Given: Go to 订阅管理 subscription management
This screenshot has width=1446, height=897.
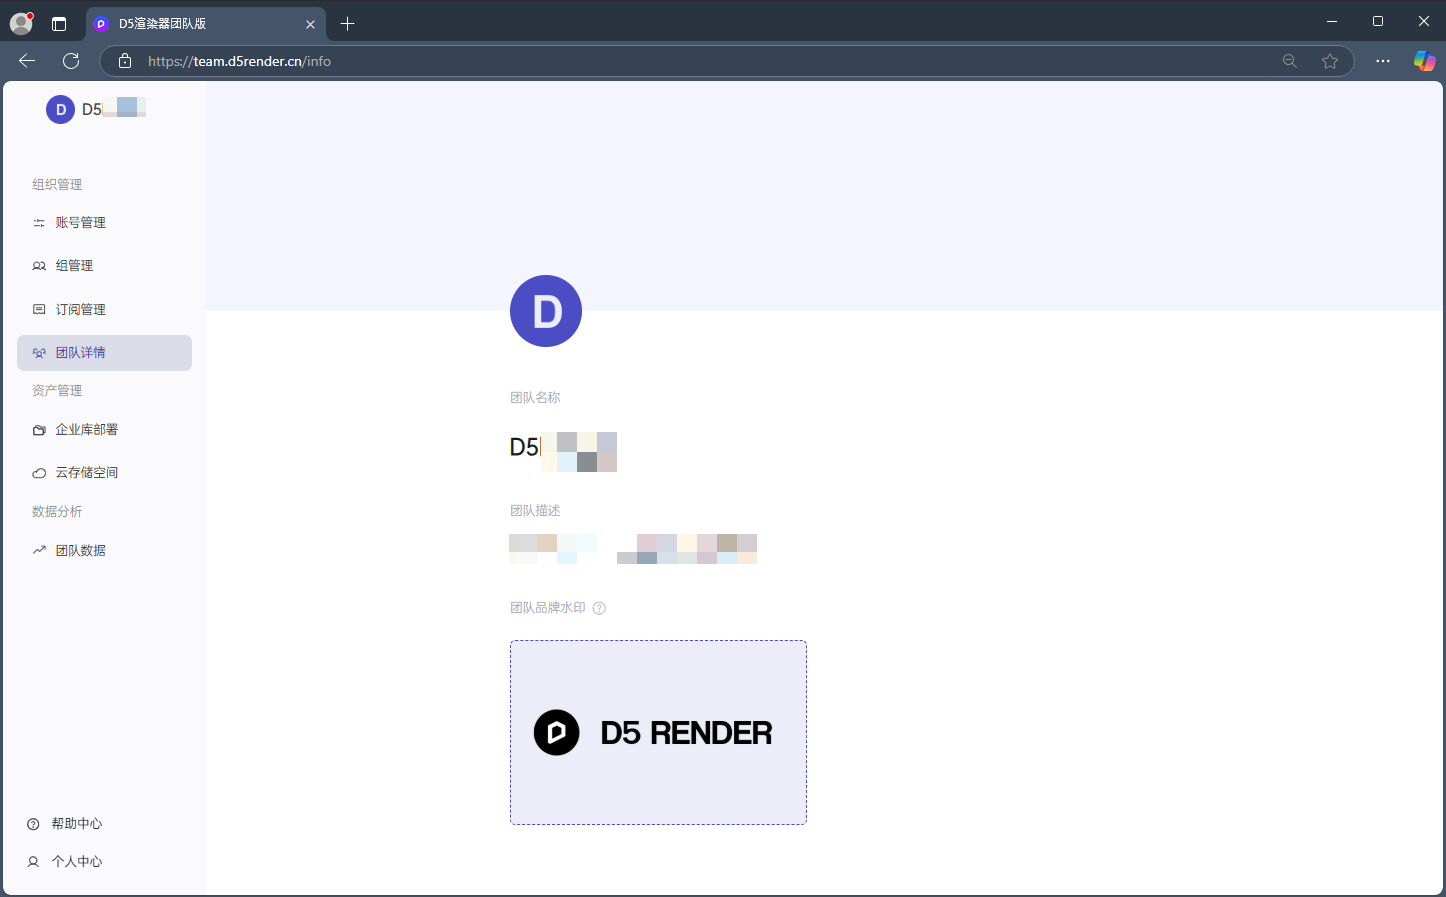Looking at the screenshot, I should coord(104,310).
